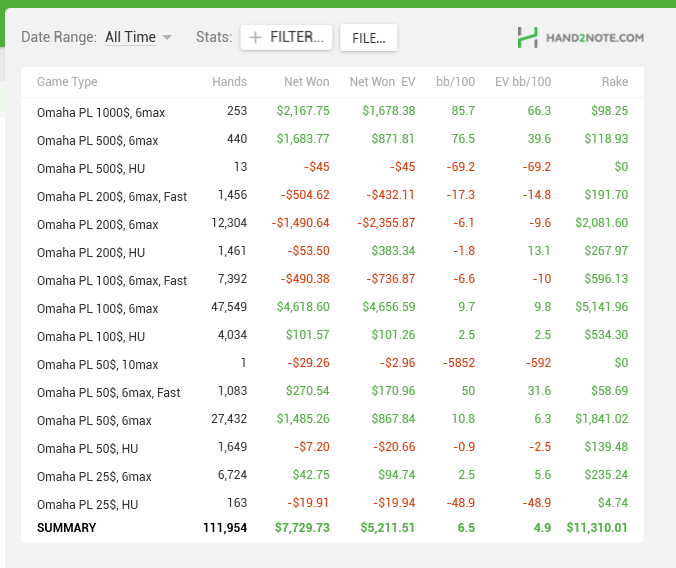Sort by Net Won column header
The width and height of the screenshot is (676, 568).
click(307, 82)
